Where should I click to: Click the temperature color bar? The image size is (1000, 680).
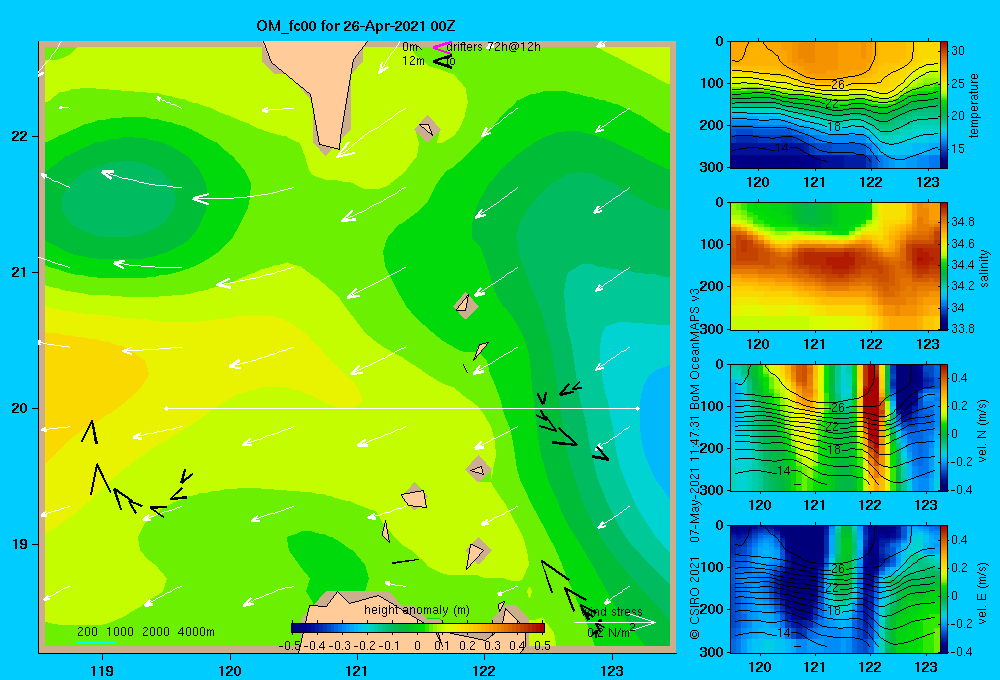click(944, 105)
